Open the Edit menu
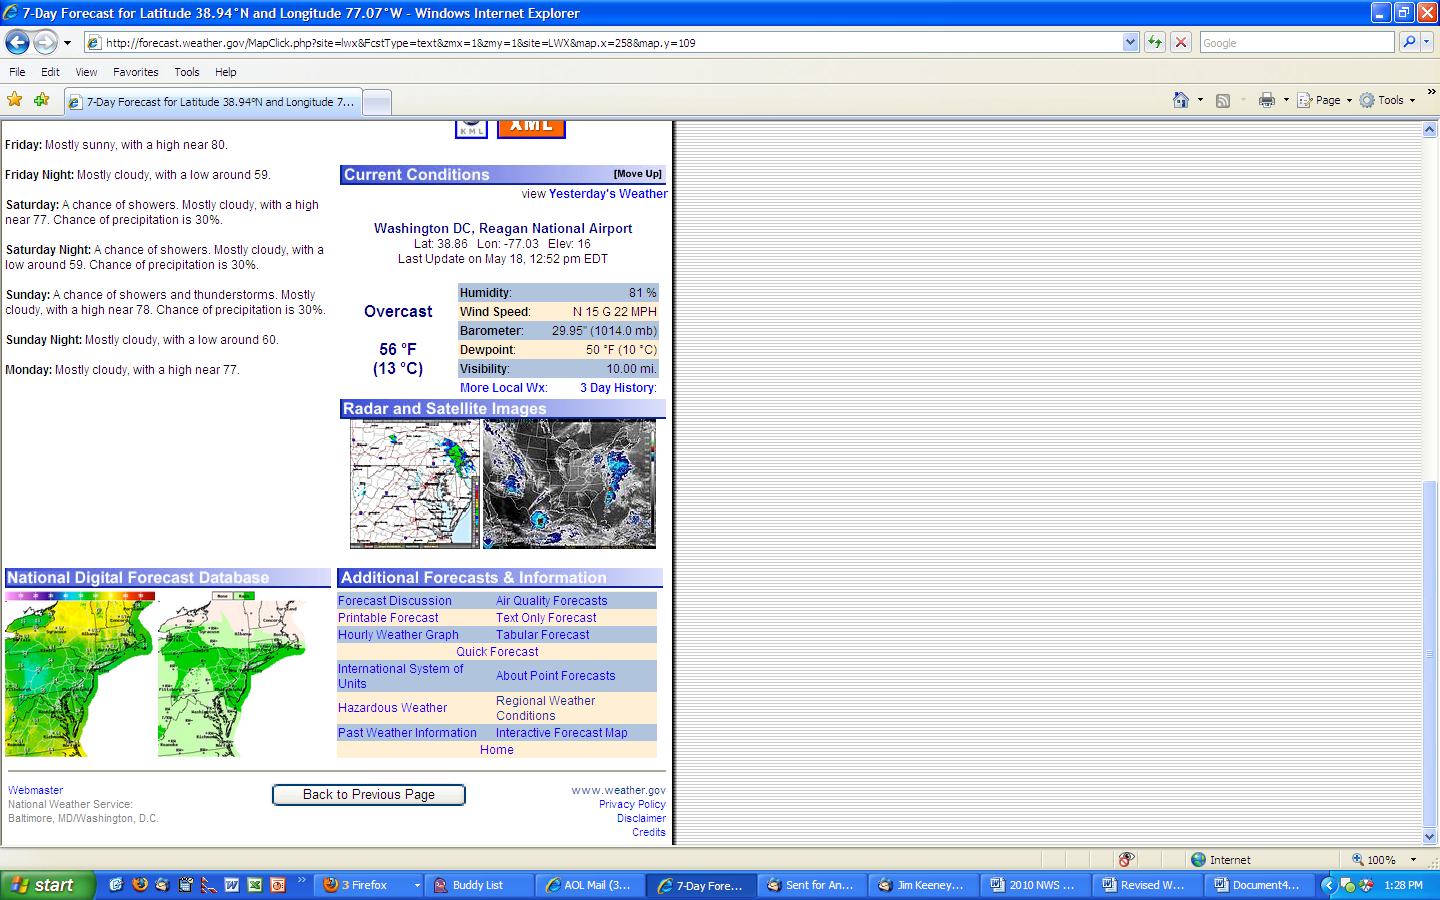 pyautogui.click(x=50, y=72)
